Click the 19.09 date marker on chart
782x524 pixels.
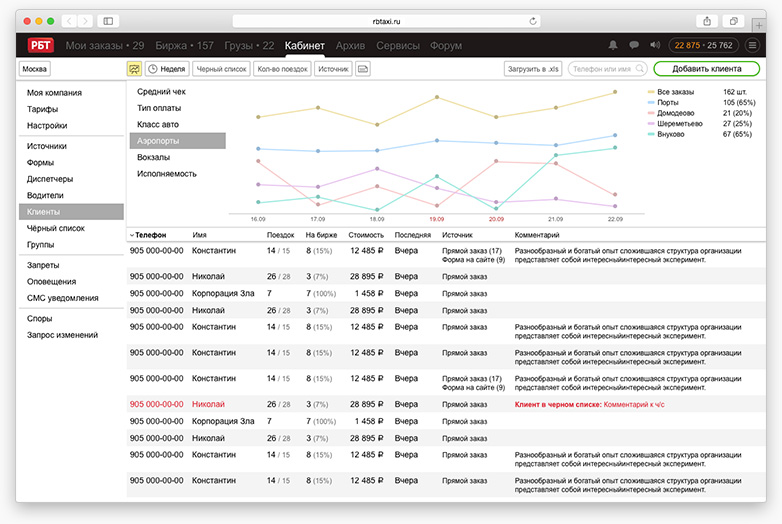[x=436, y=219]
